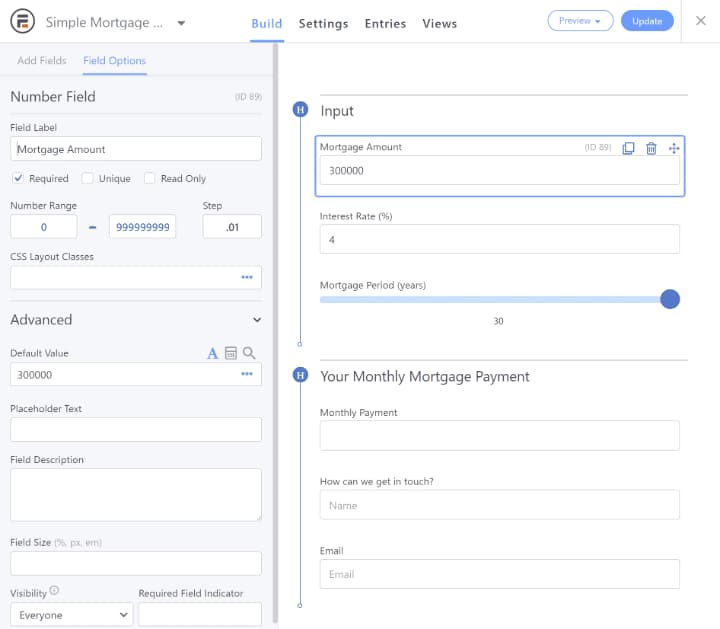Click the Mortgage Amount preview input

click(x=500, y=170)
